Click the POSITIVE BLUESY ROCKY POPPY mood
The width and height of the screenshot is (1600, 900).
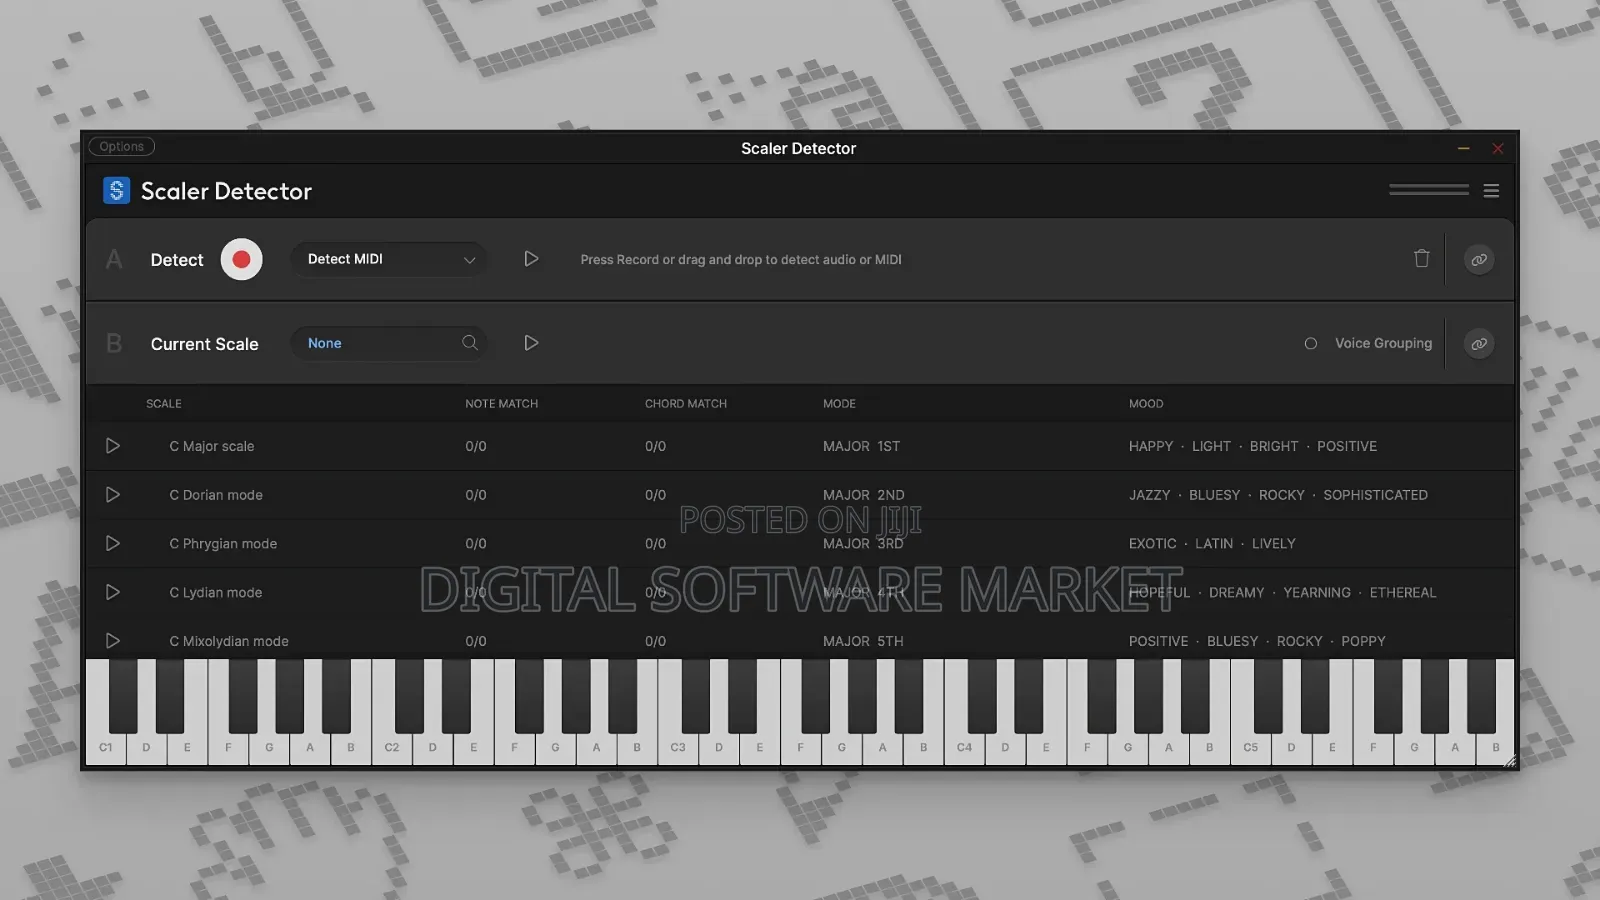[x=1257, y=641]
